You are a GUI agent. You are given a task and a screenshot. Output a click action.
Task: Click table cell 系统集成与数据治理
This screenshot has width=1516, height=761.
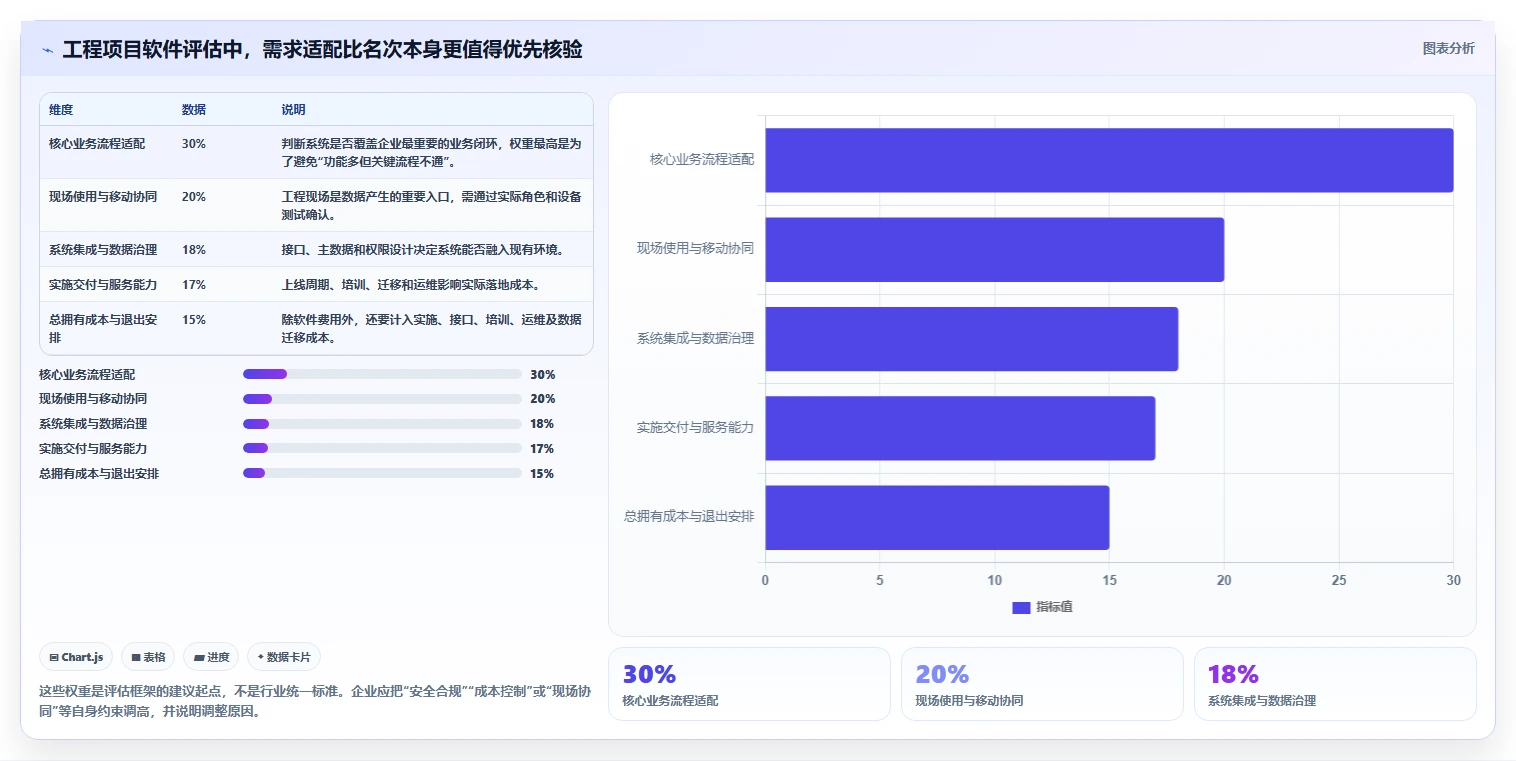(103, 250)
